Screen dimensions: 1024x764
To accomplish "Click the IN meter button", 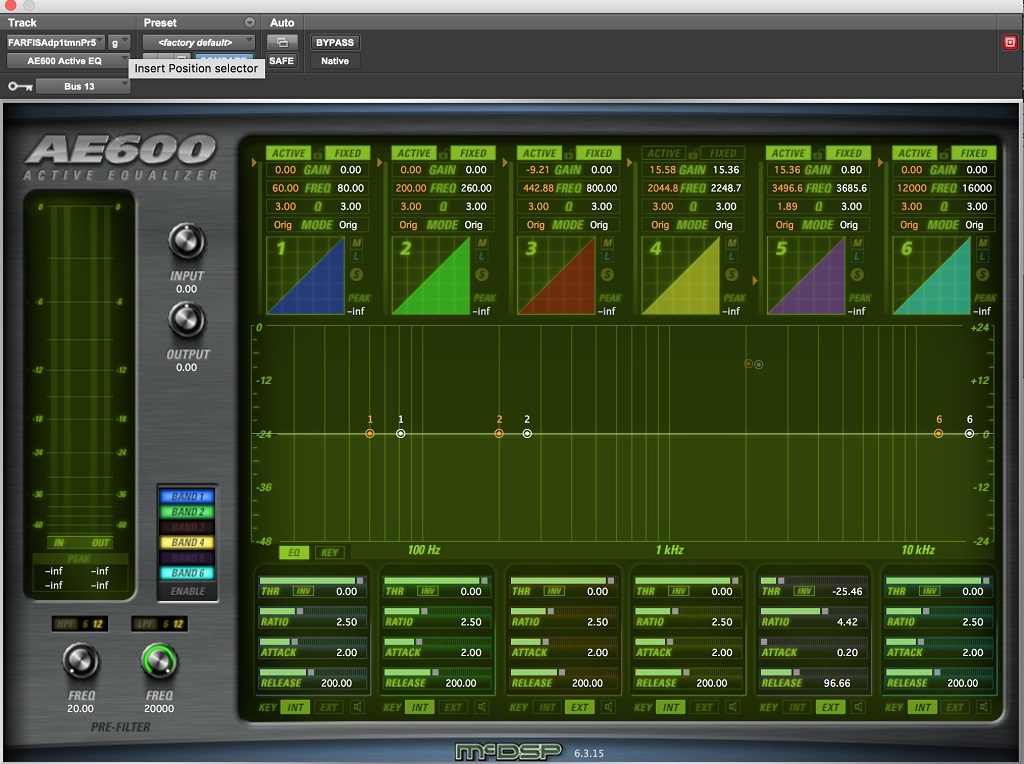I will [59, 543].
